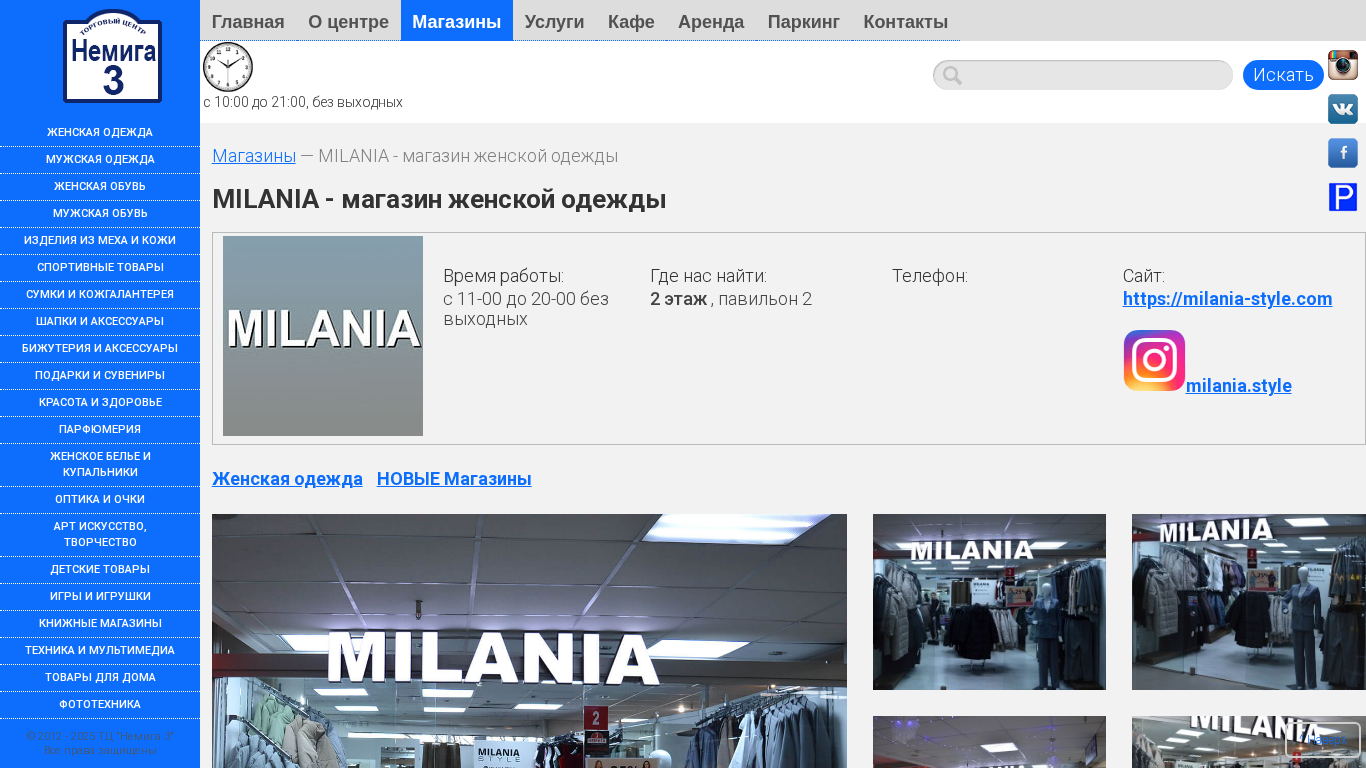Click the hours text "с 11-00 до 20-00 без выходных"
The height and width of the screenshot is (768, 1366).
coord(526,309)
